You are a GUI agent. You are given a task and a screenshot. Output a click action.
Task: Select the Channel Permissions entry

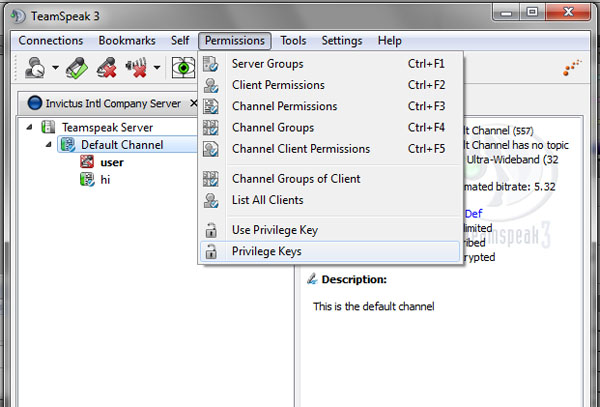tap(330, 106)
